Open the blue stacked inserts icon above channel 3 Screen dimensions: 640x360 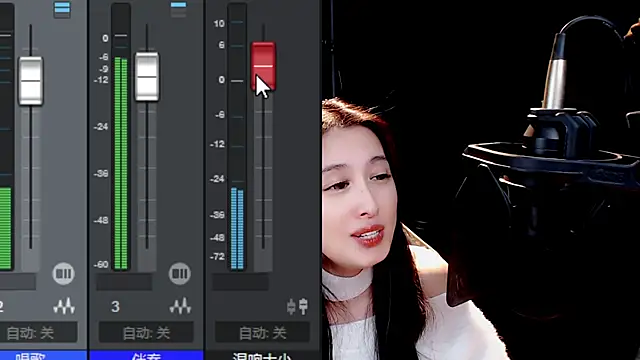(x=178, y=9)
